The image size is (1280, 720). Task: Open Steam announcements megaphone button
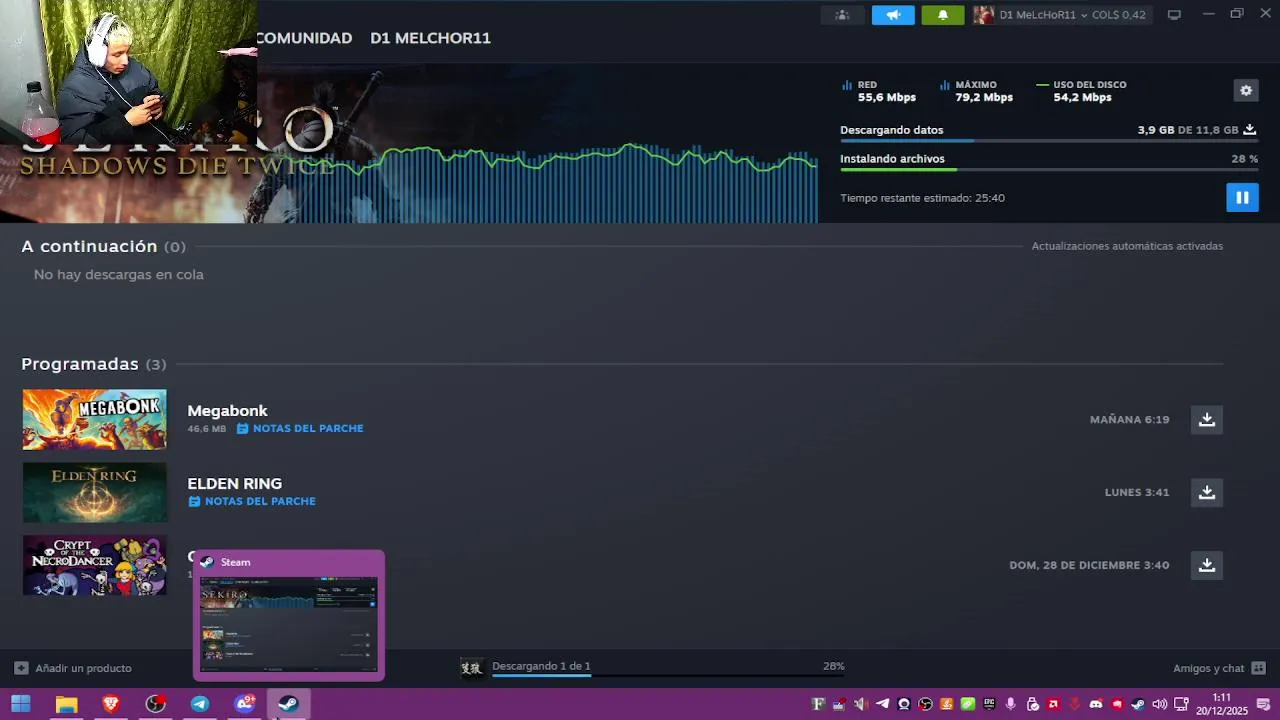click(893, 15)
